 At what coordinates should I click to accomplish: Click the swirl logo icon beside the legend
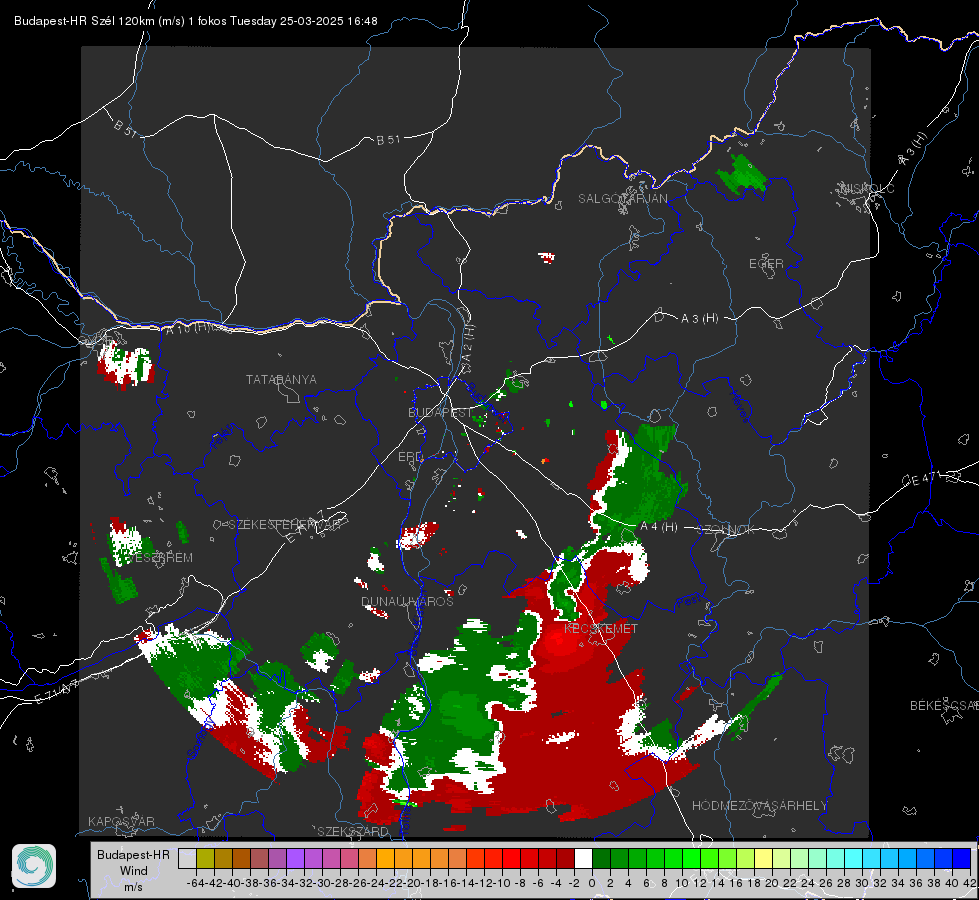pos(34,866)
